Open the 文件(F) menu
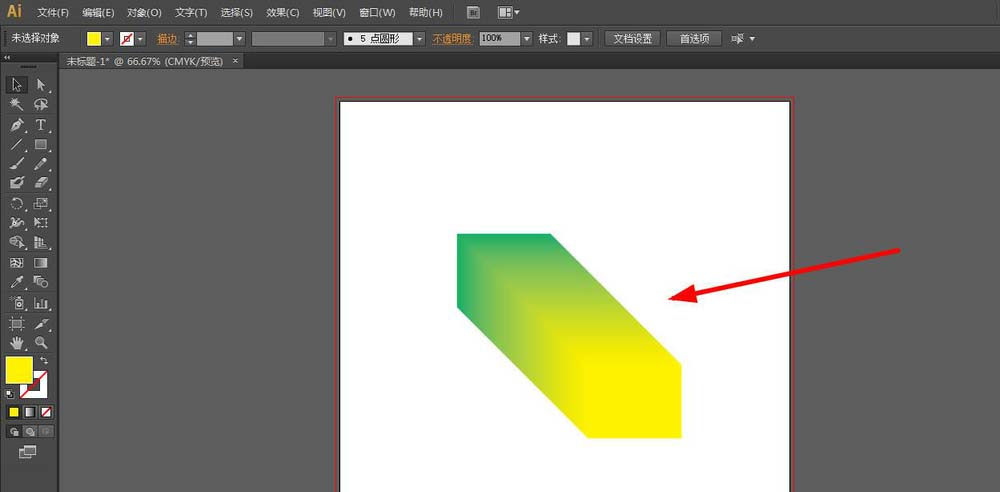 [x=53, y=13]
